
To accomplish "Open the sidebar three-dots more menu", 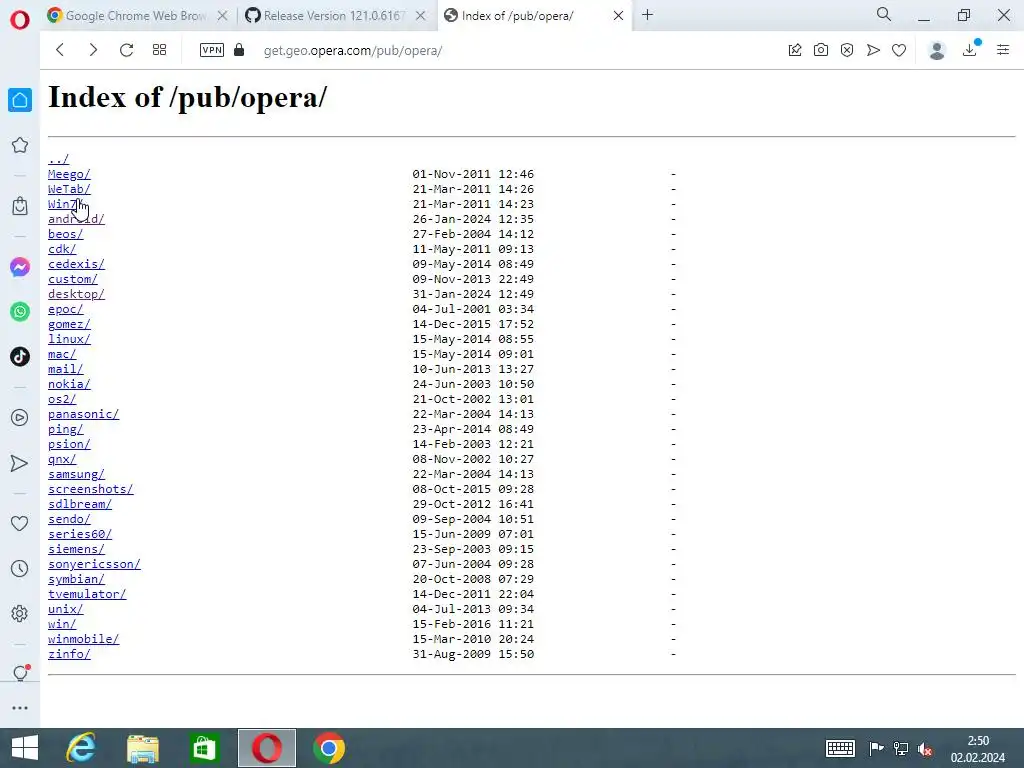I will tap(20, 708).
